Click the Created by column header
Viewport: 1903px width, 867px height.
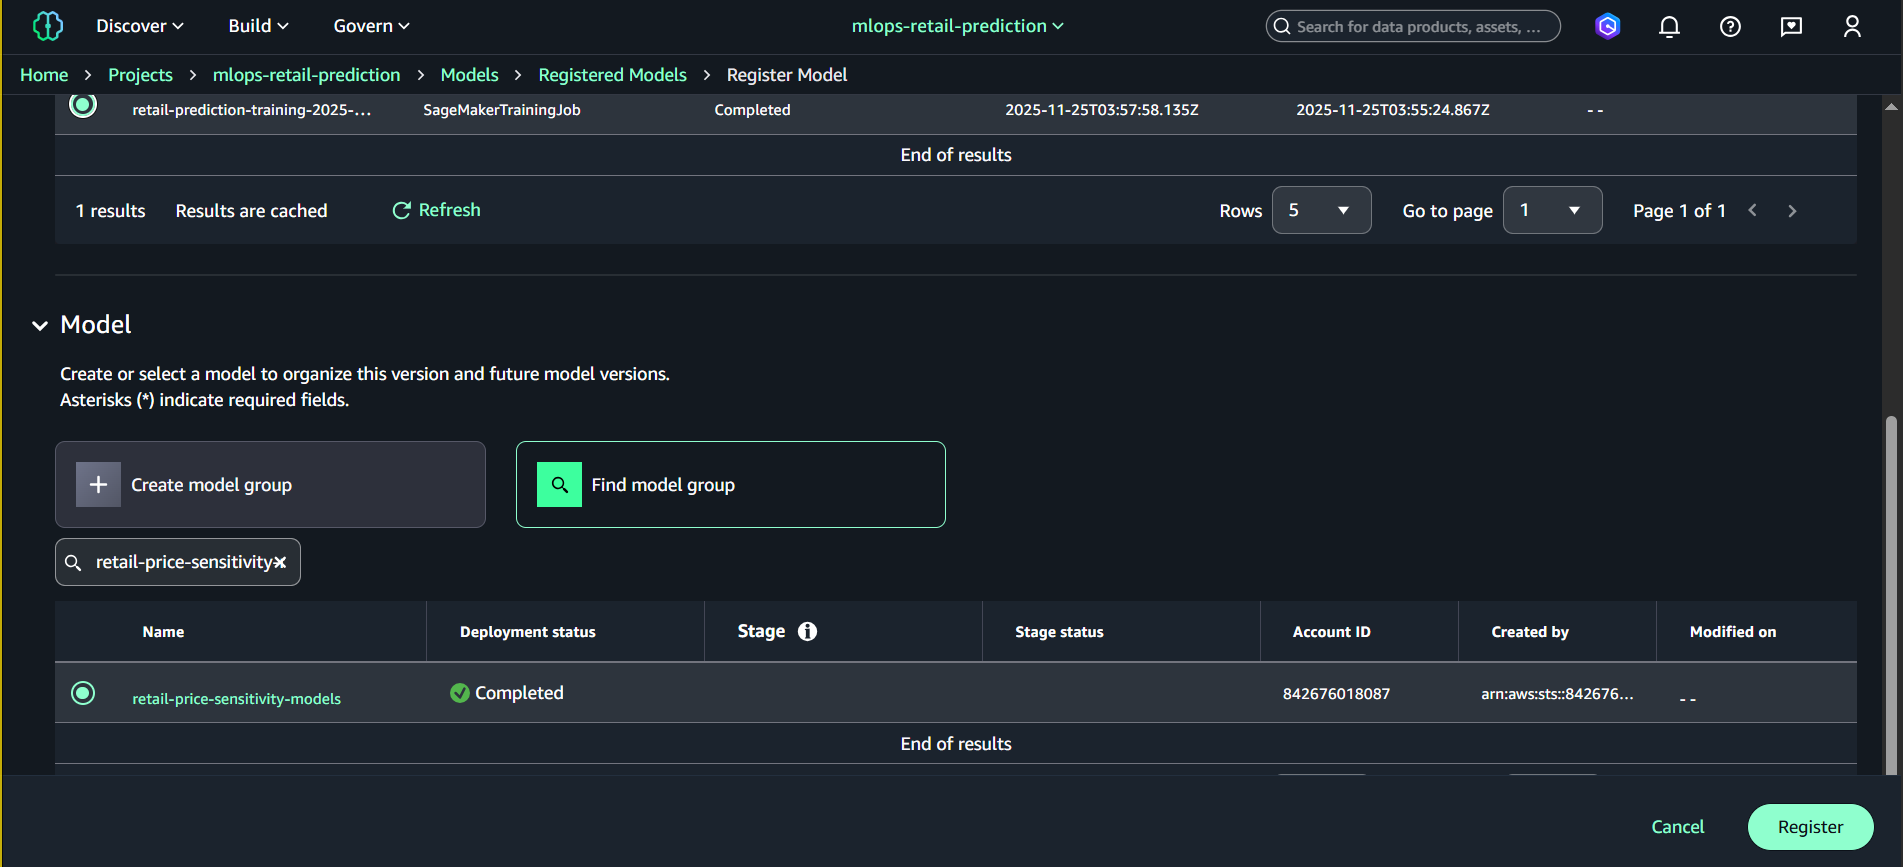point(1529,632)
